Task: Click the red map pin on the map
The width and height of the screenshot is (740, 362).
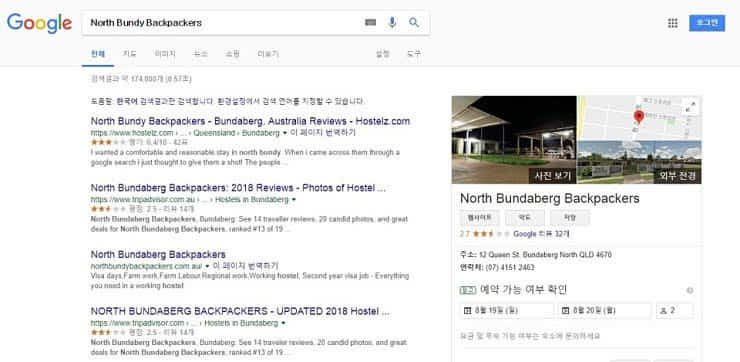Action: pyautogui.click(x=639, y=117)
